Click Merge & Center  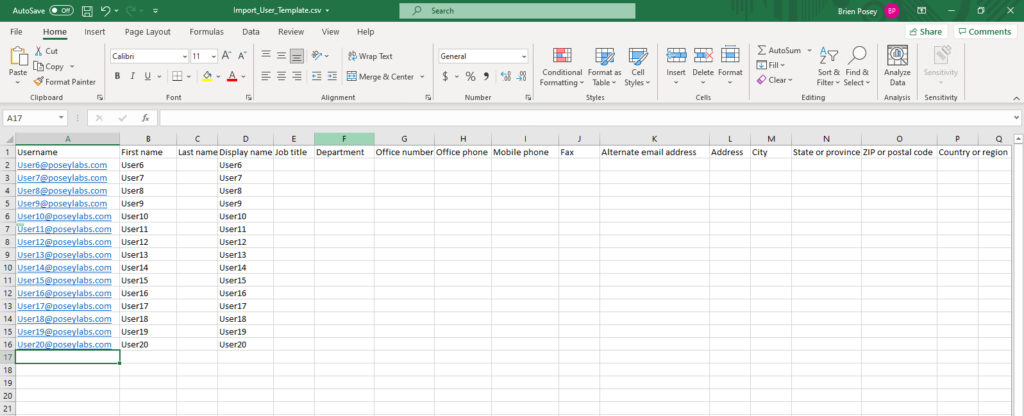pos(381,76)
